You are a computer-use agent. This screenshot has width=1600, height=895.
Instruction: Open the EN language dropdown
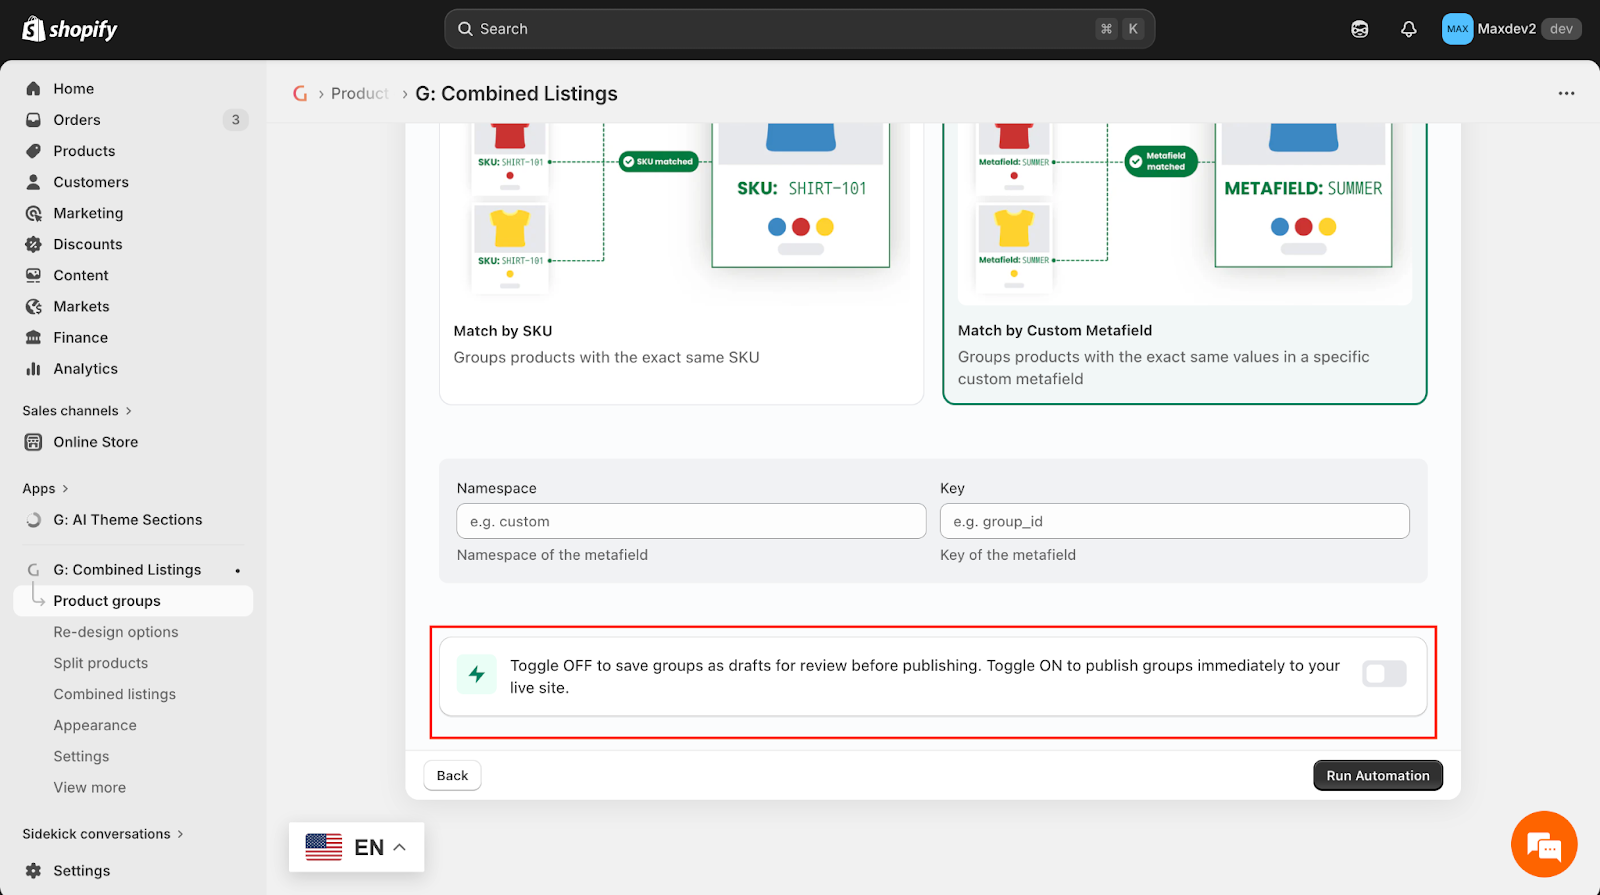pyautogui.click(x=356, y=847)
